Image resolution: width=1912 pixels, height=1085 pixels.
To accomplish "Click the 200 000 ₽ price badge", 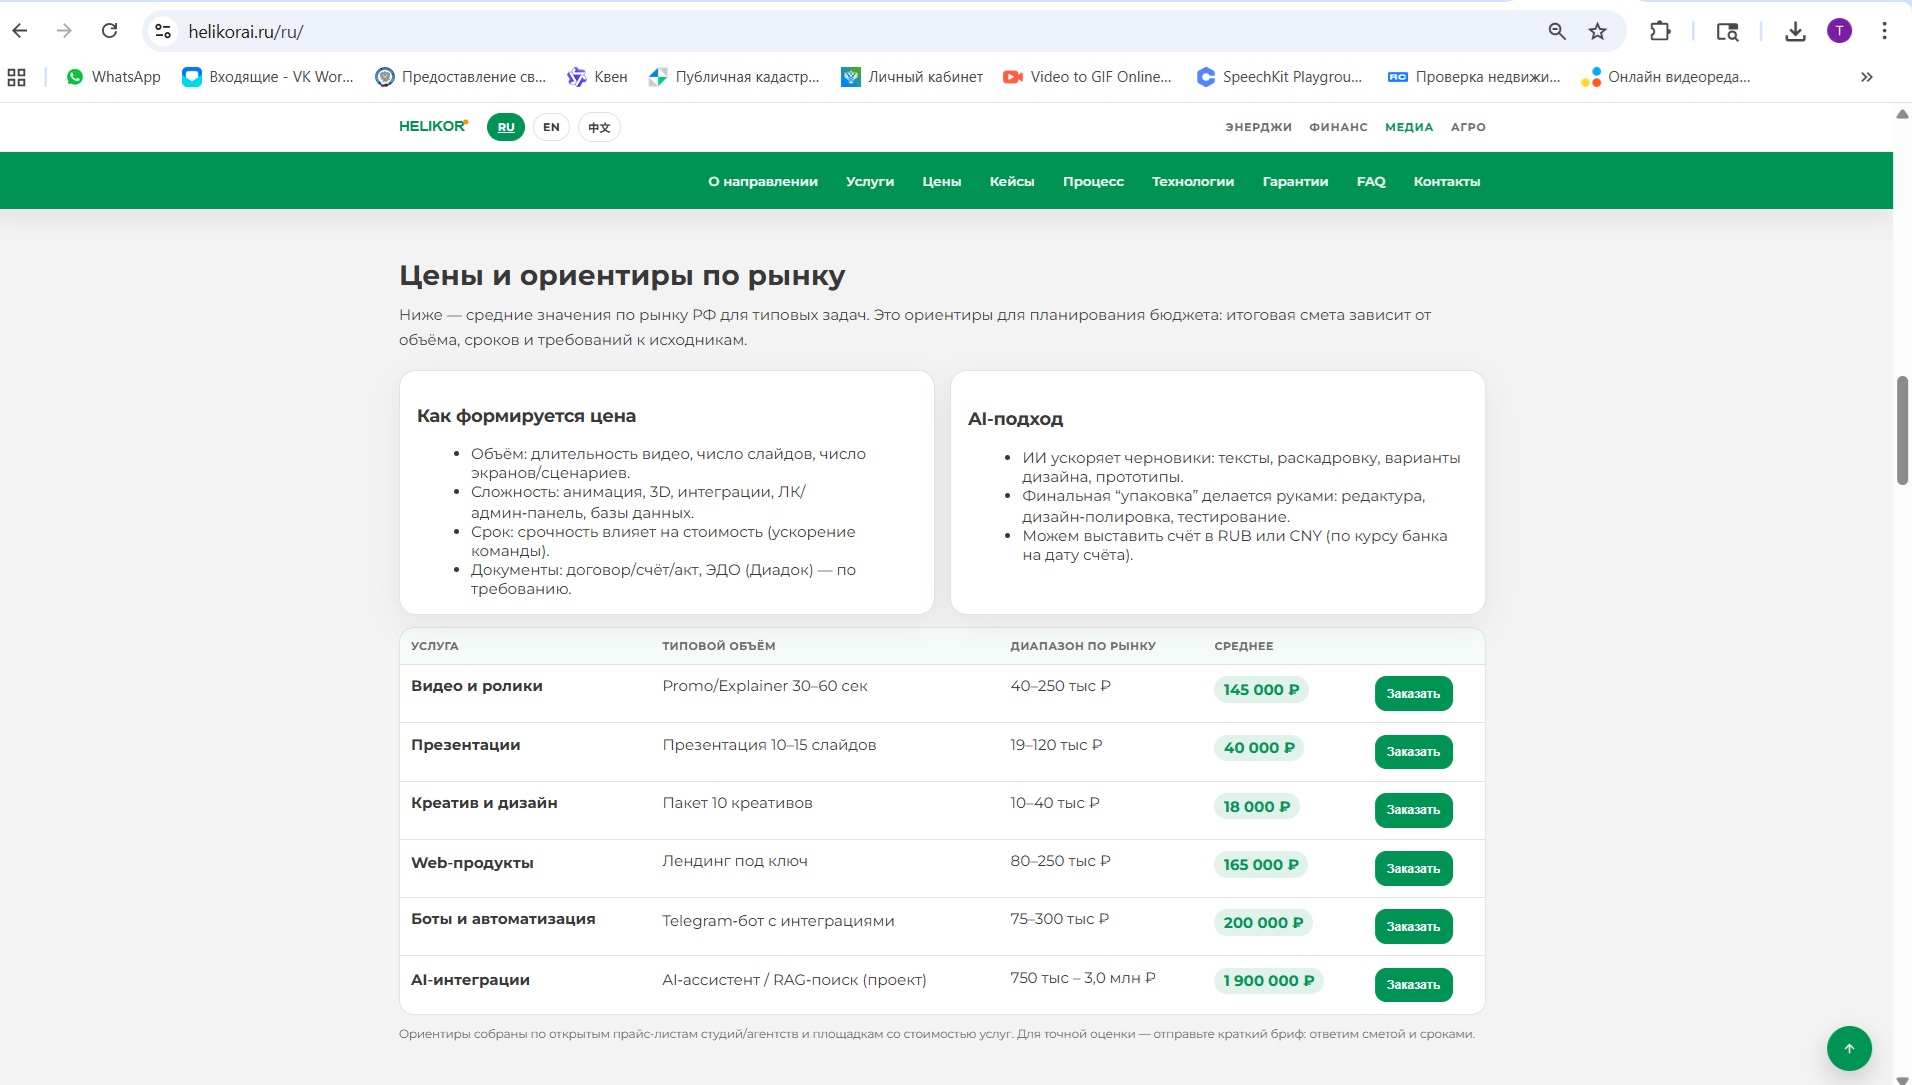I will click(1263, 922).
